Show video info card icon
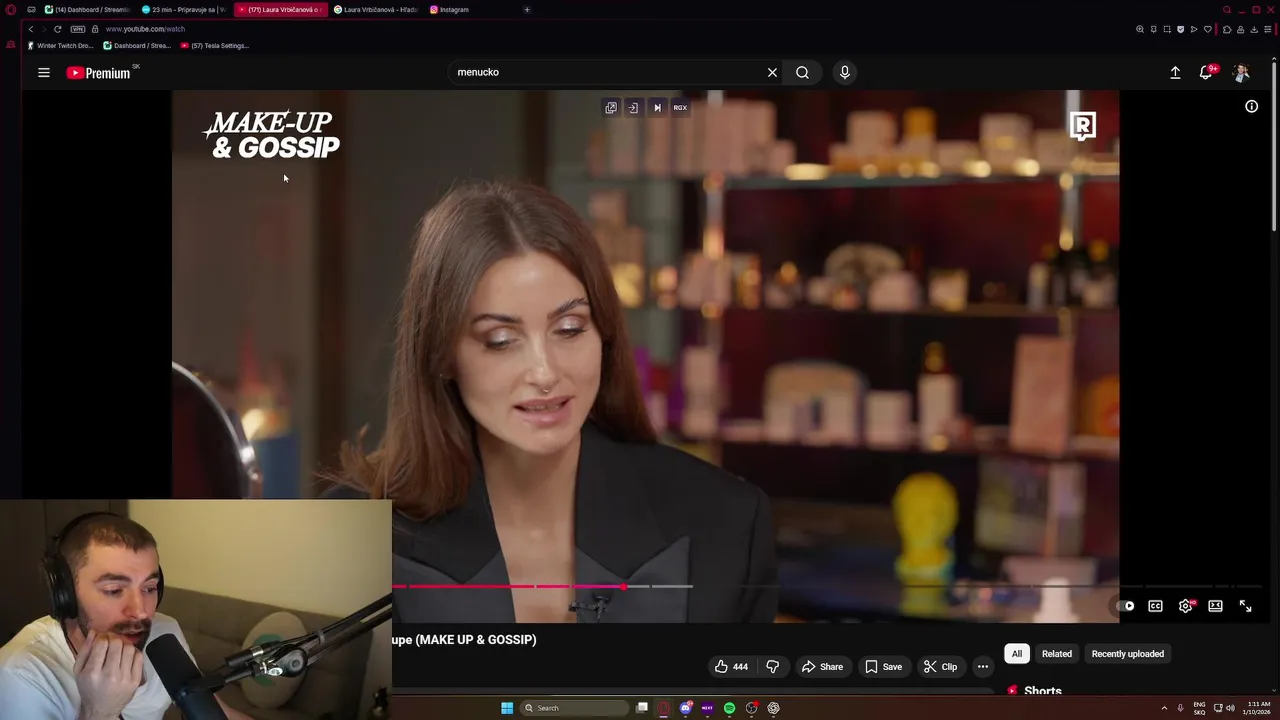 pos(1251,106)
